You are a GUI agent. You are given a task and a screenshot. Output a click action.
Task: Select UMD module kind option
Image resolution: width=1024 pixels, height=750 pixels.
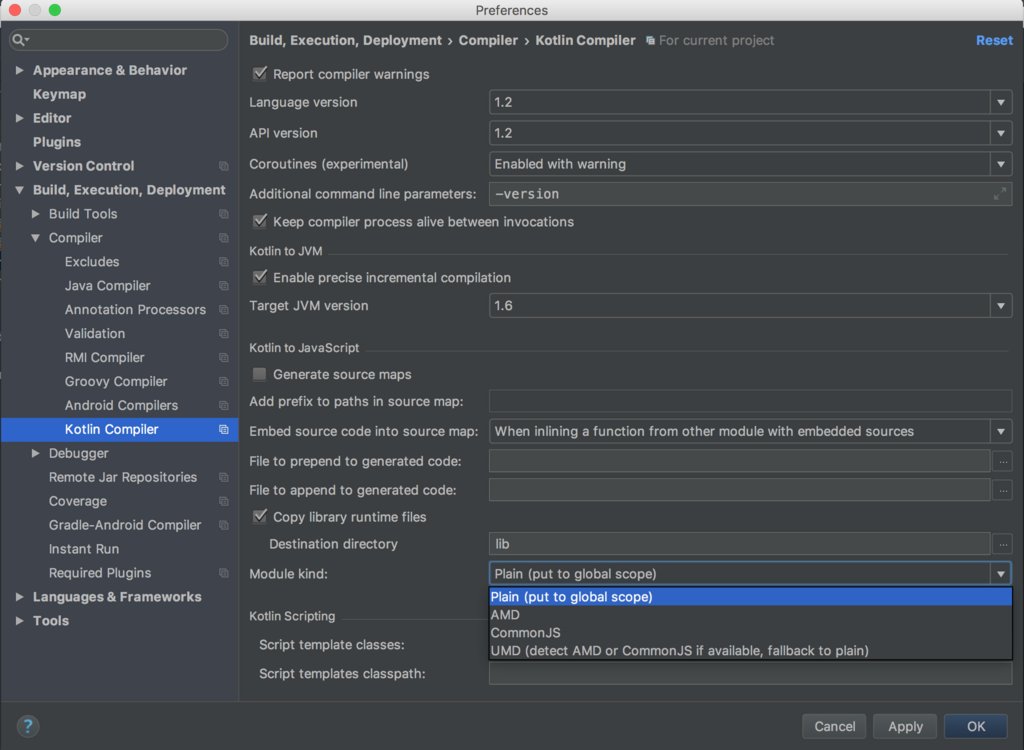[x=750, y=651]
